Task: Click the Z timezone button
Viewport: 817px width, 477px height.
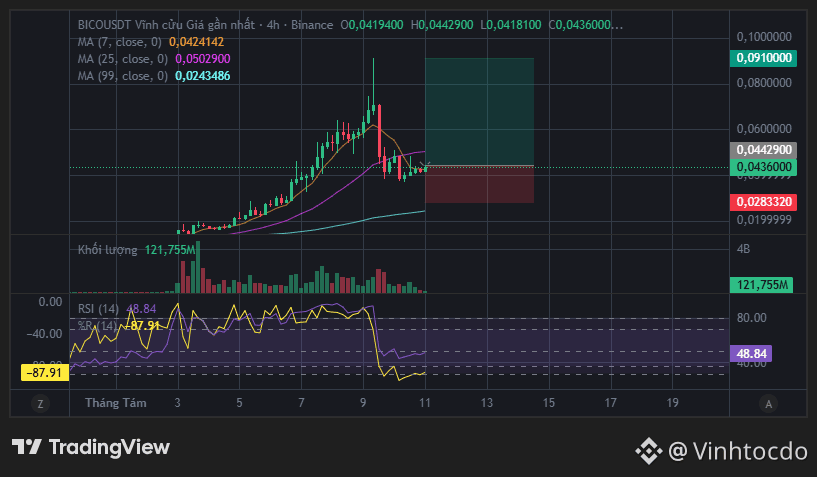Action: coord(40,403)
